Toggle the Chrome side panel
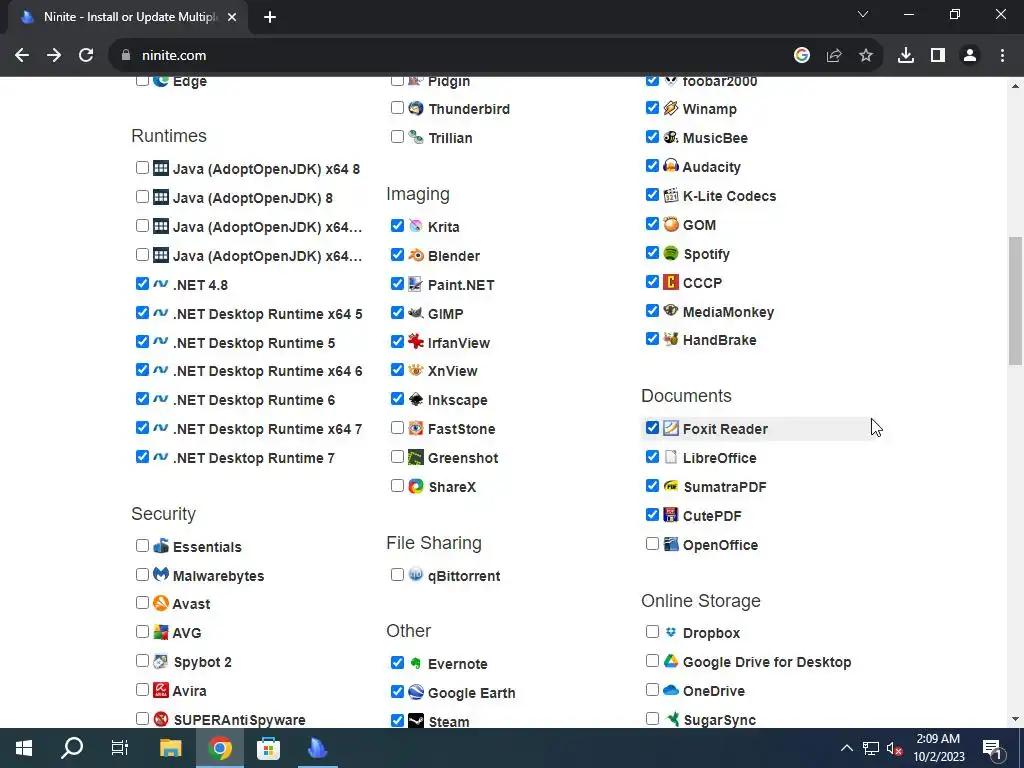 pyautogui.click(x=938, y=56)
